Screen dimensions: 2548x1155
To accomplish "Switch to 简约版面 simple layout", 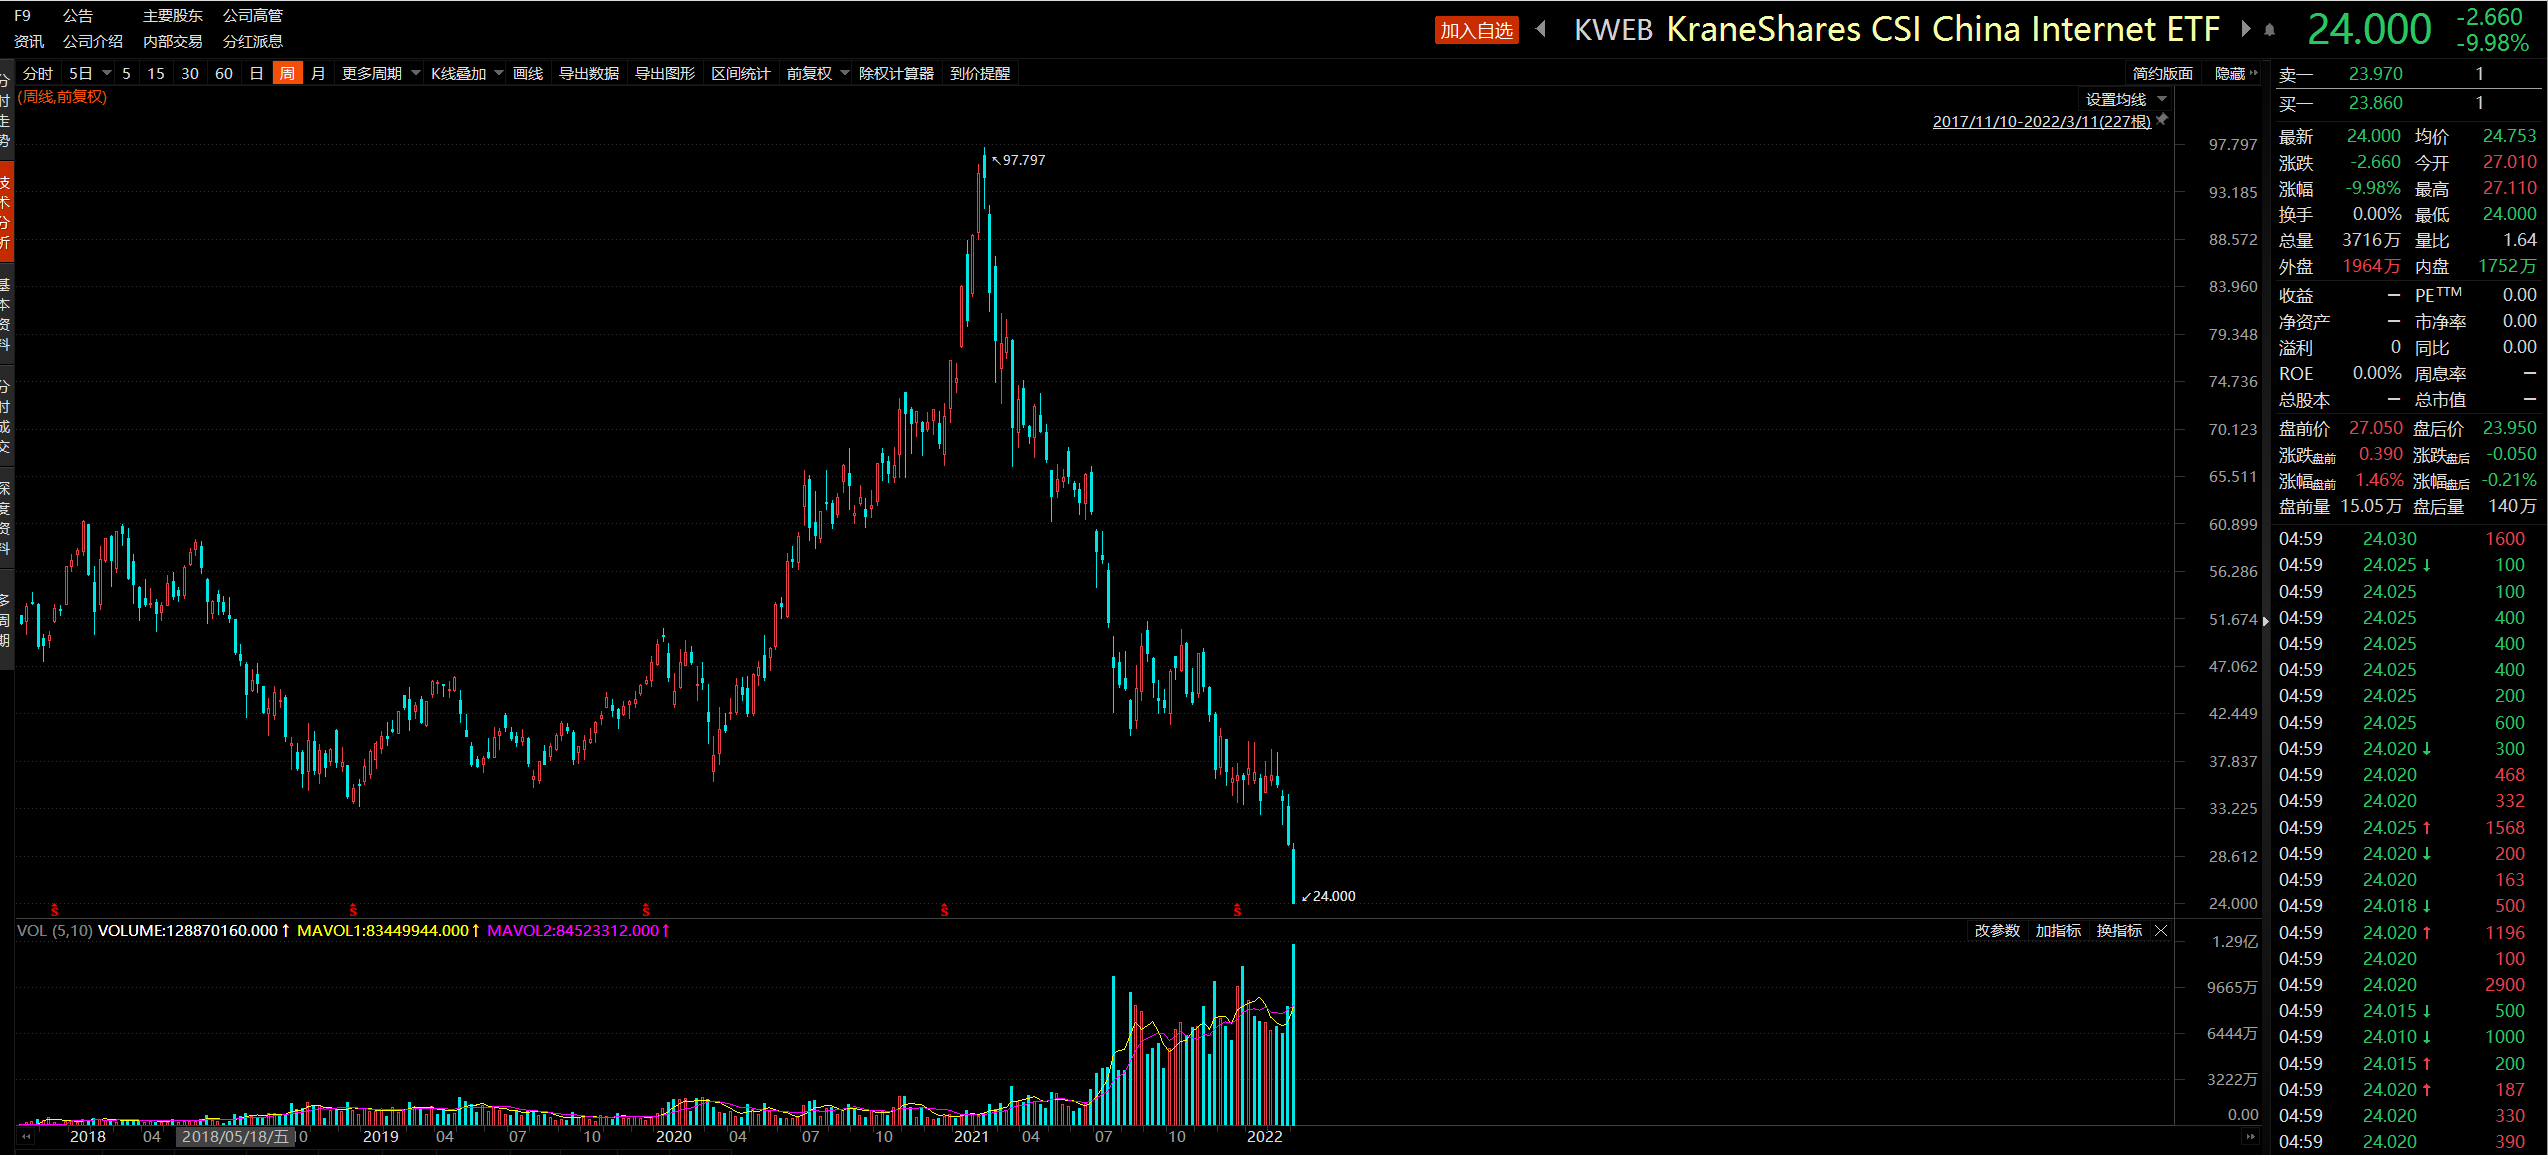I will tap(2162, 73).
